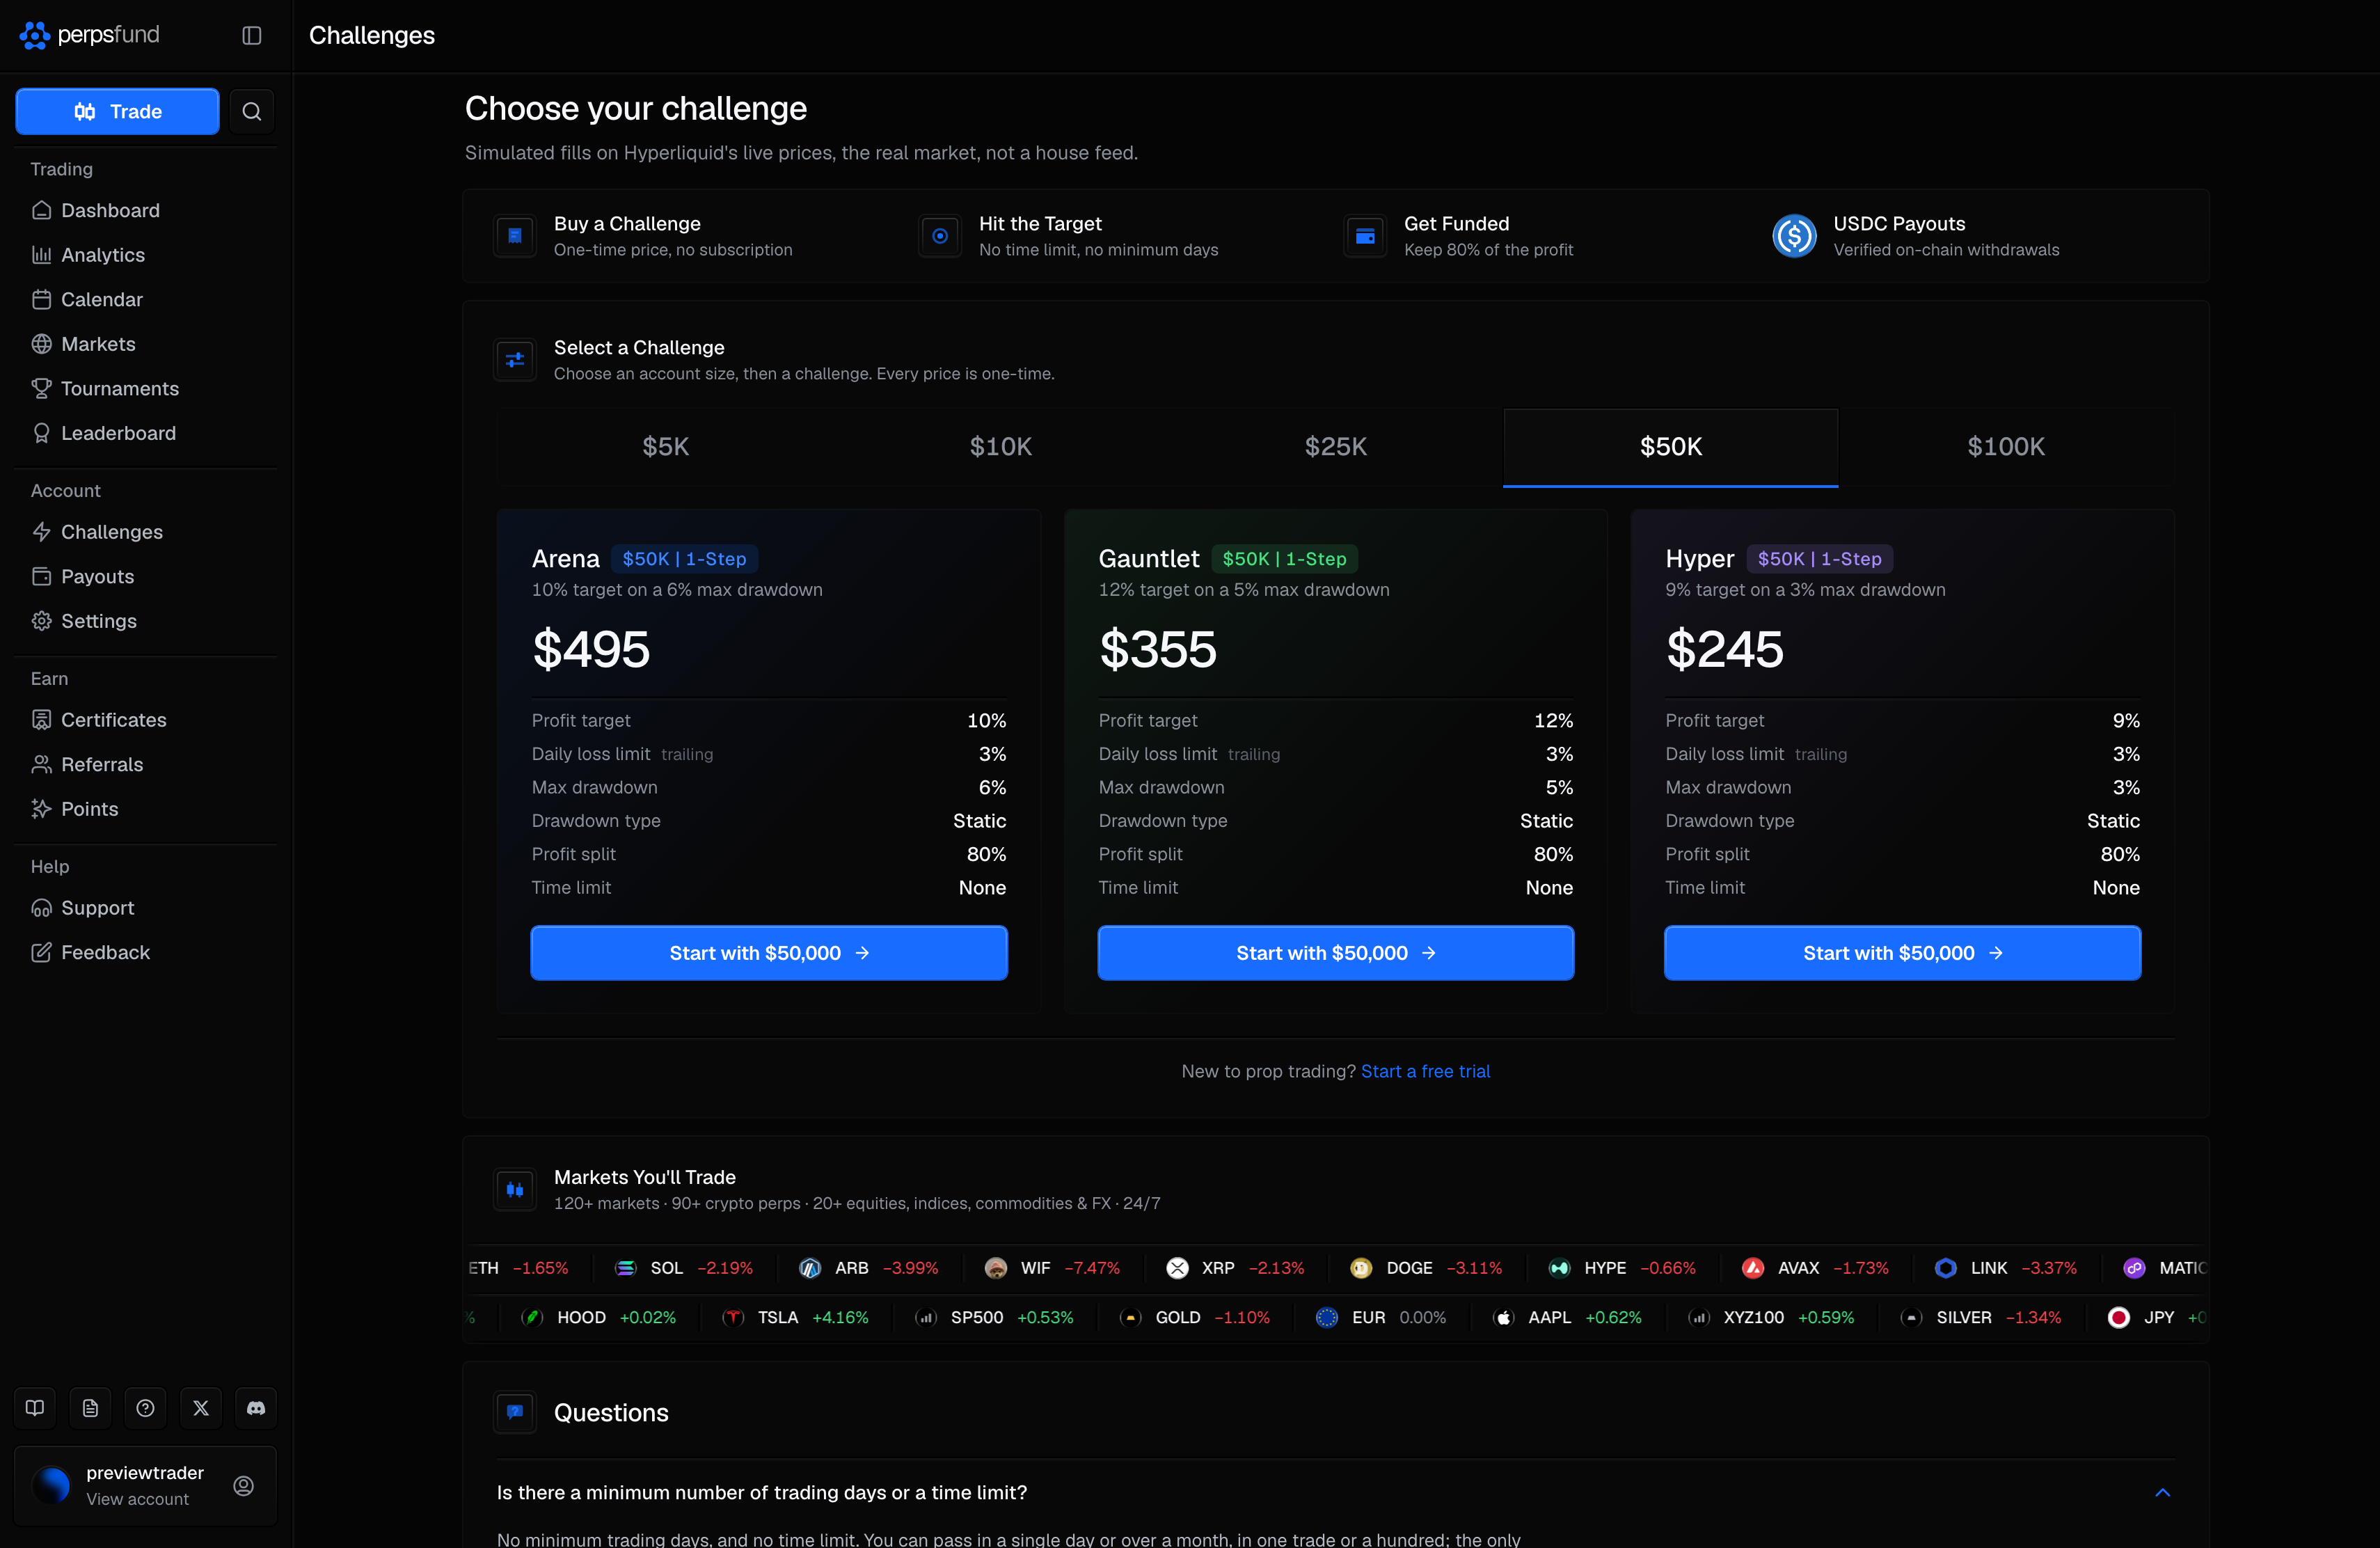This screenshot has width=2380, height=1548.
Task: Select the $25K account size tab
Action: [x=1336, y=446]
